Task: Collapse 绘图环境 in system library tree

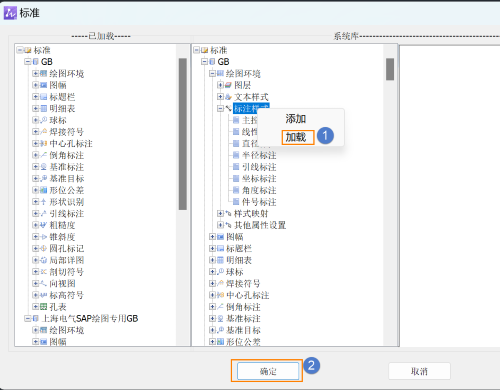Action: pyautogui.click(x=212, y=73)
